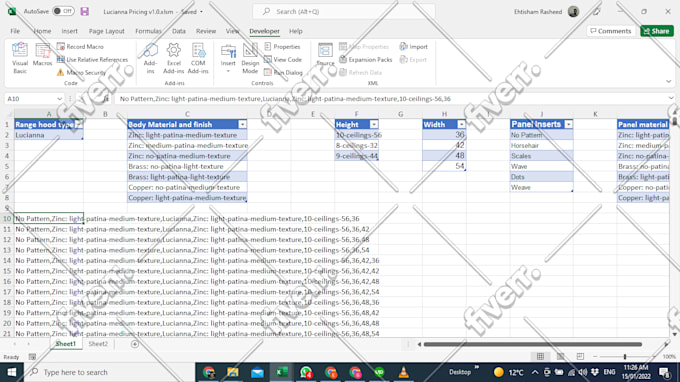This screenshot has width=680, height=382.
Task: Open Macro Security settings
Action: click(82, 72)
